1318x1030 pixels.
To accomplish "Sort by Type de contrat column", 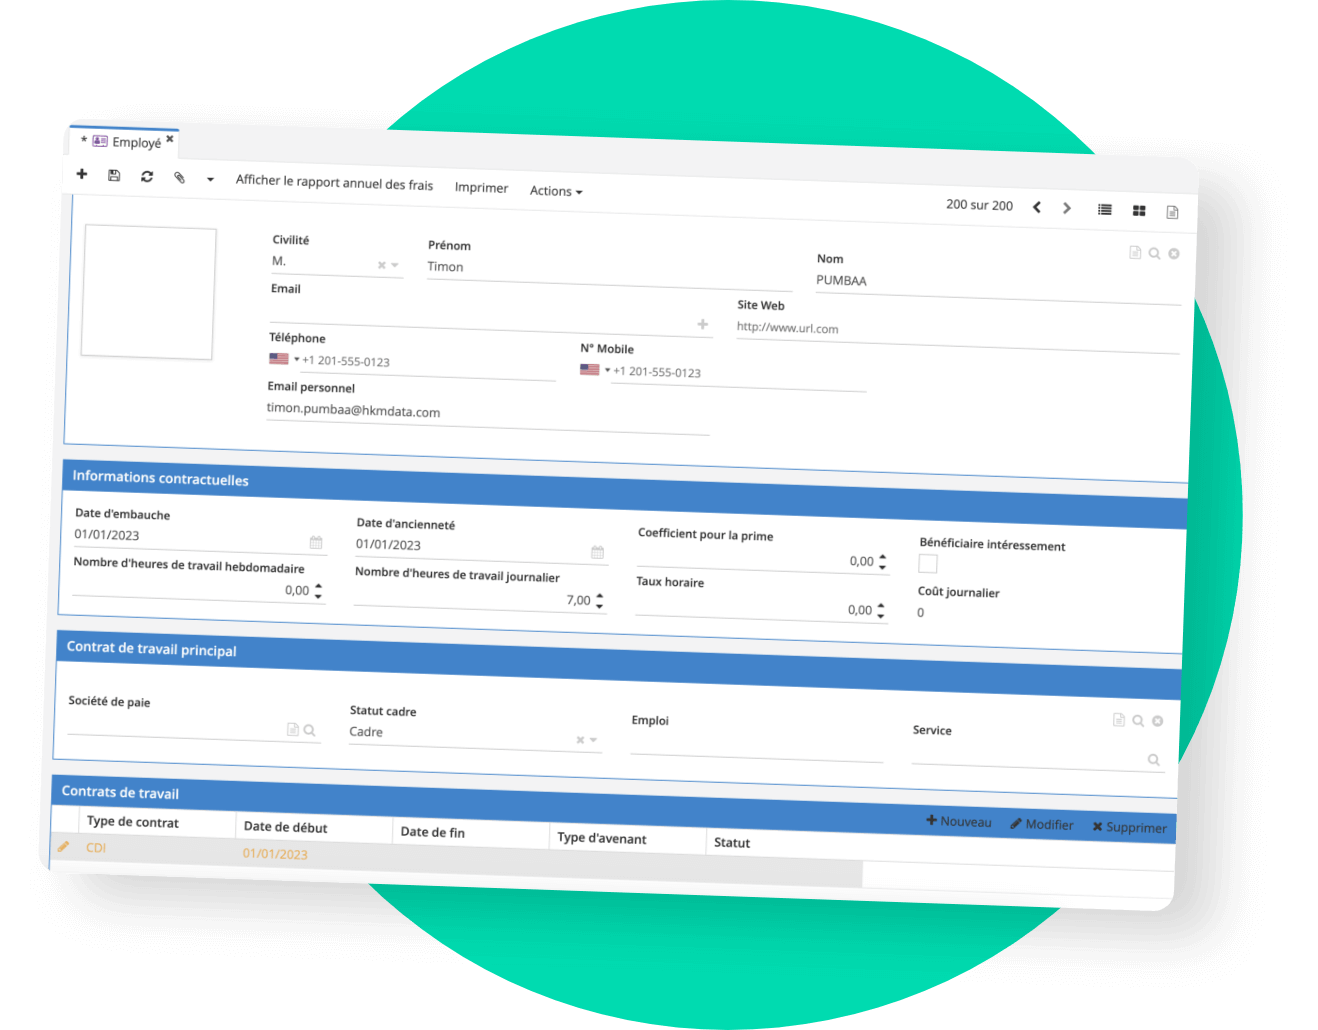I will [157, 822].
